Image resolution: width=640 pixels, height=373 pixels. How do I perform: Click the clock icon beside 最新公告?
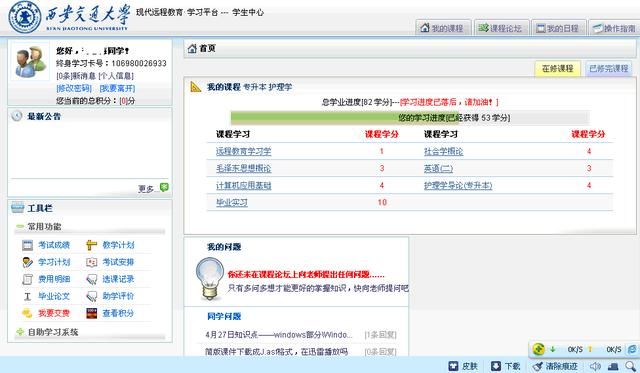17,116
